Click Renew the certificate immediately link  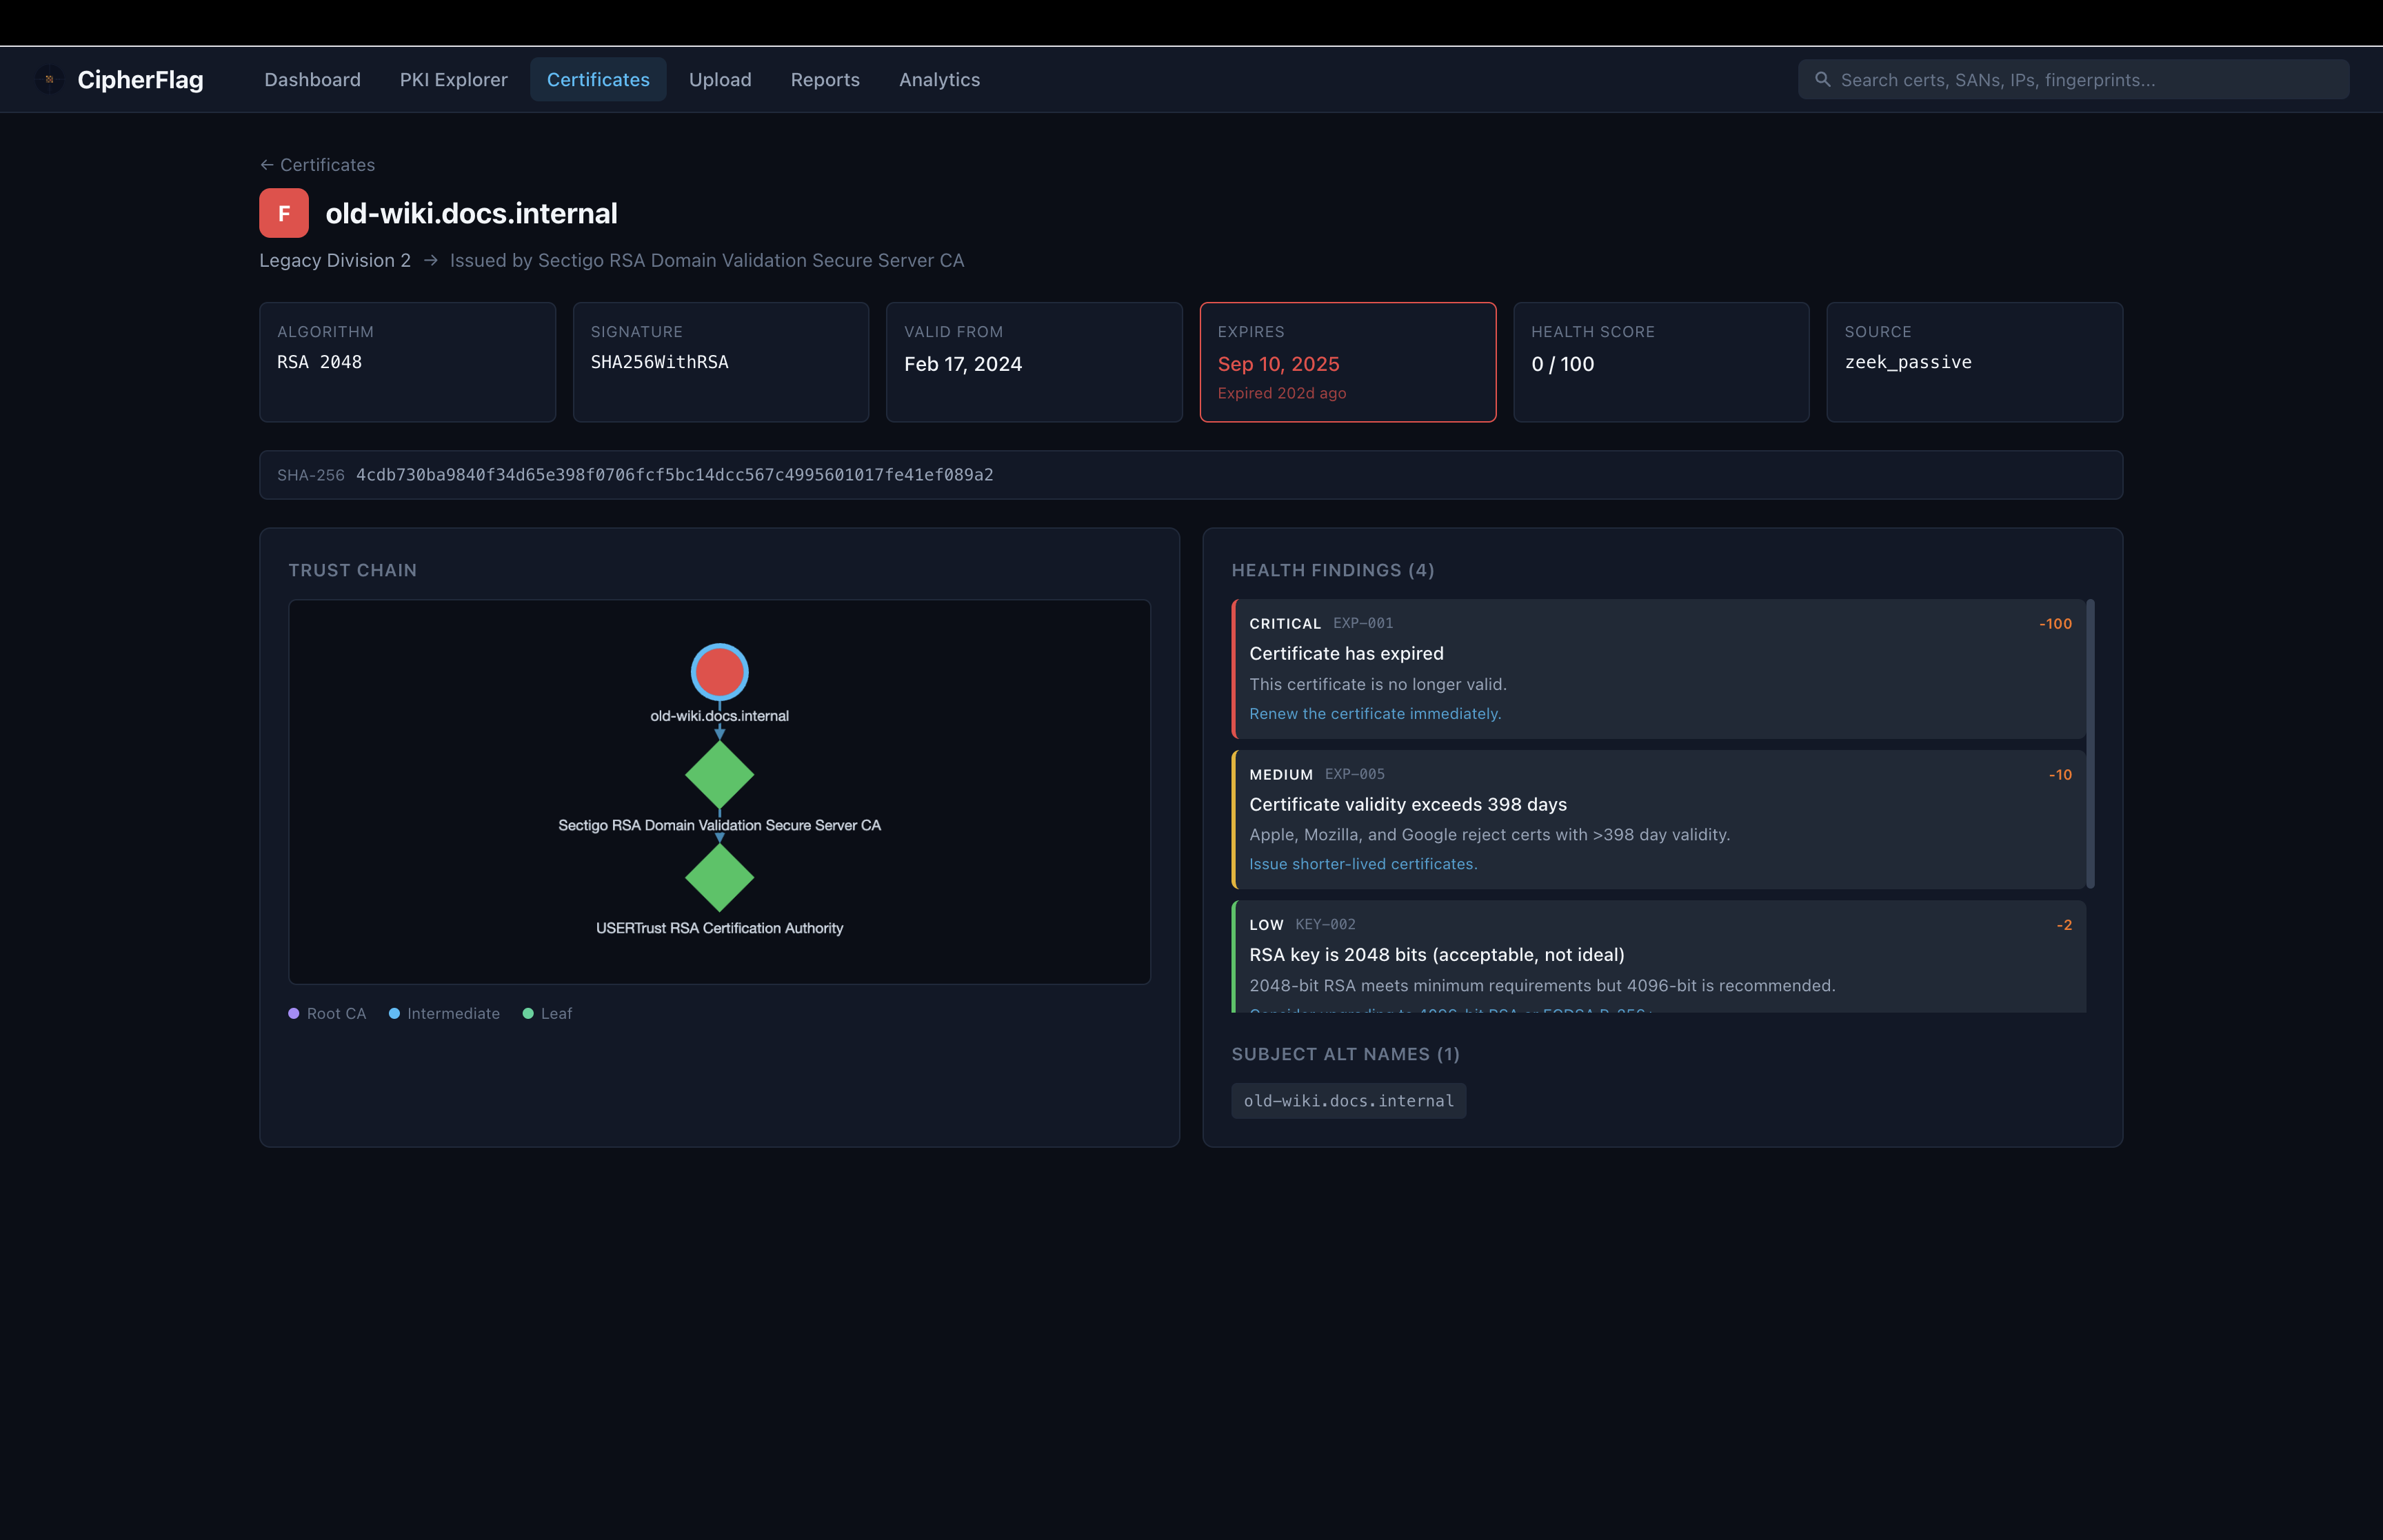[x=1375, y=713]
